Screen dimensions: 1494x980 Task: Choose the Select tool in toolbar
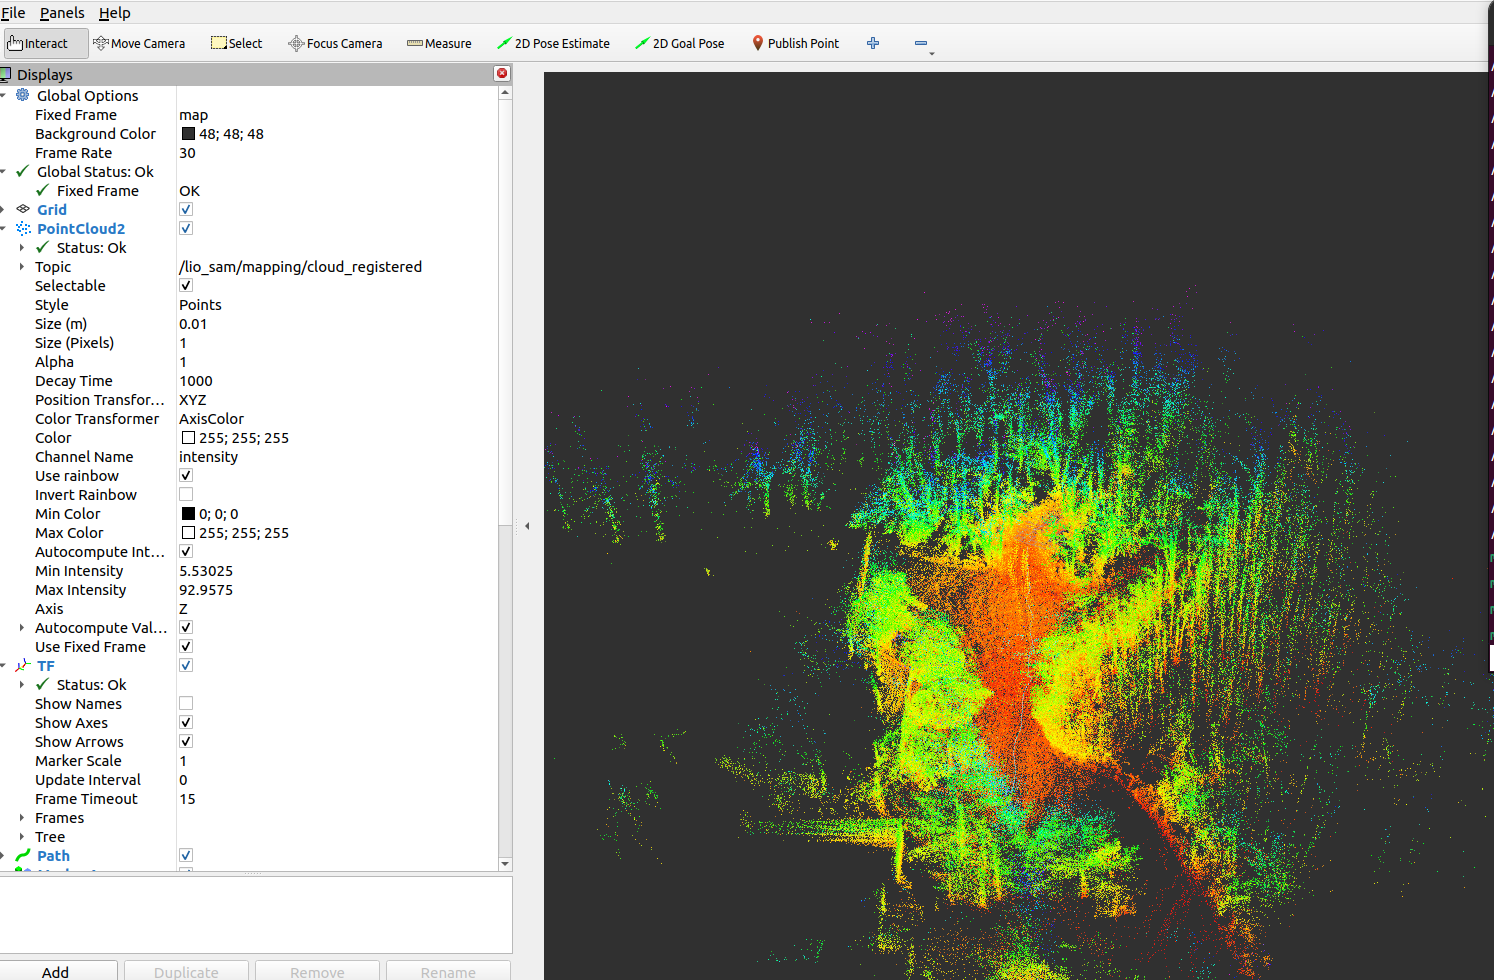(237, 43)
